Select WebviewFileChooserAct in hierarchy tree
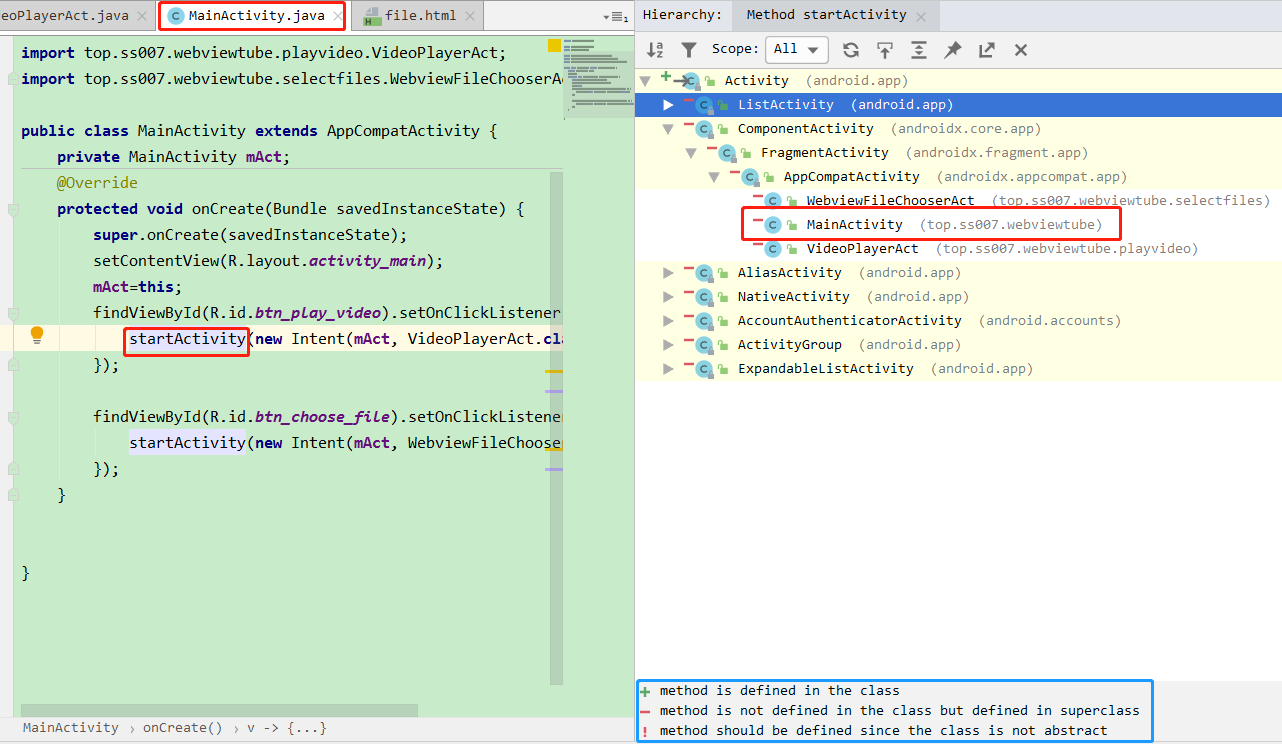This screenshot has height=744, width=1282. point(958,201)
